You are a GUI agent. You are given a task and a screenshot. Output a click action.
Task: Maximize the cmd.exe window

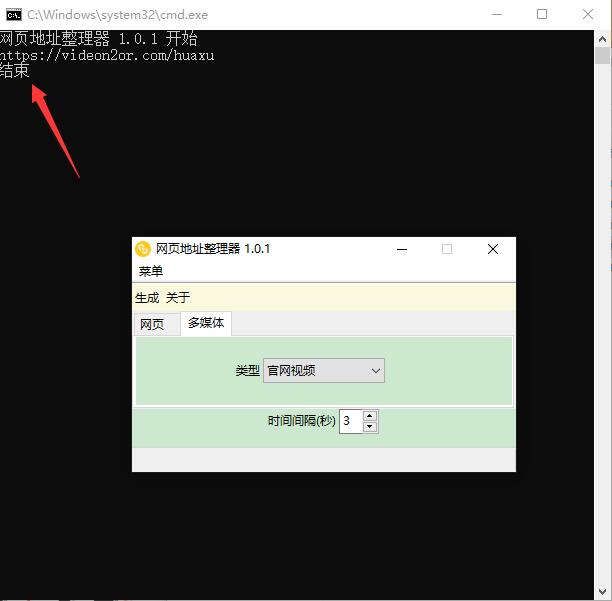click(x=542, y=14)
